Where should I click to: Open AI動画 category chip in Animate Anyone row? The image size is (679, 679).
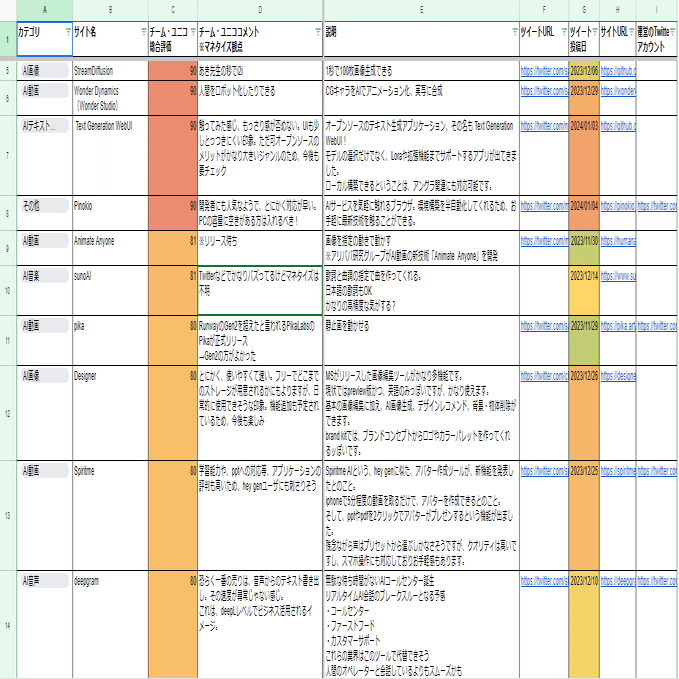[45, 241]
